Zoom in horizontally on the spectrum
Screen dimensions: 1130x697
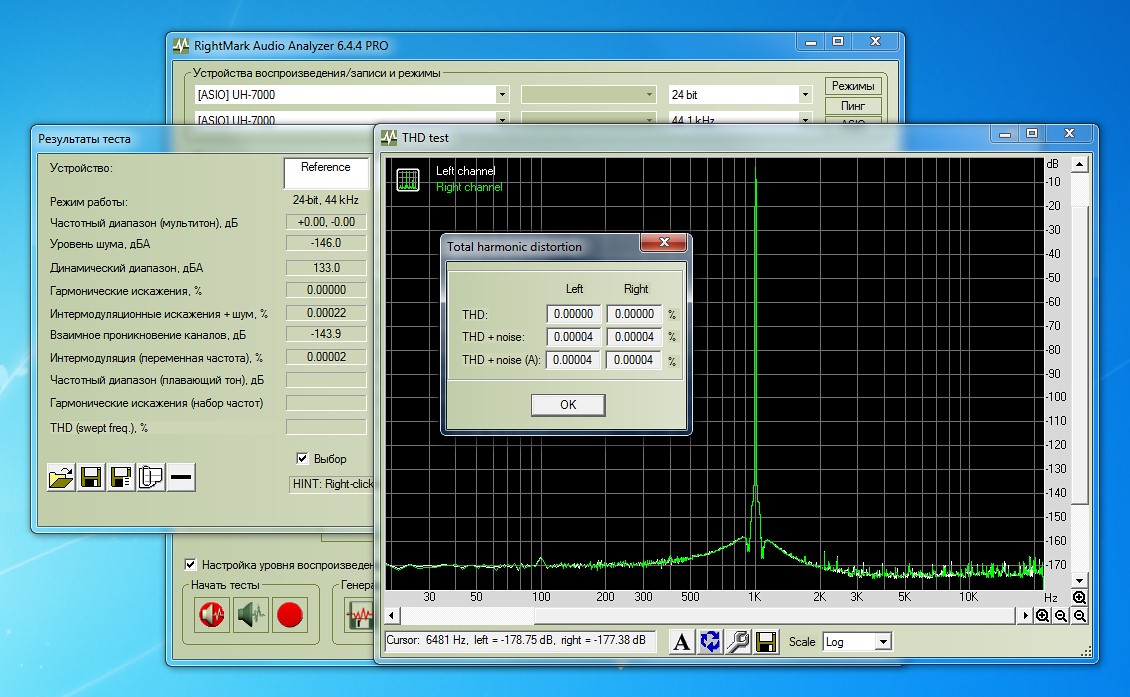click(1042, 616)
